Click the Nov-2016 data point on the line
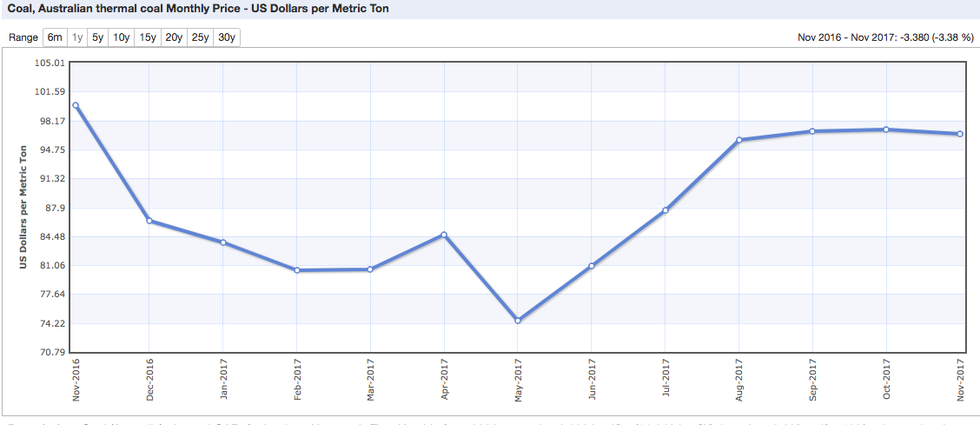980x425 pixels. 76,105
